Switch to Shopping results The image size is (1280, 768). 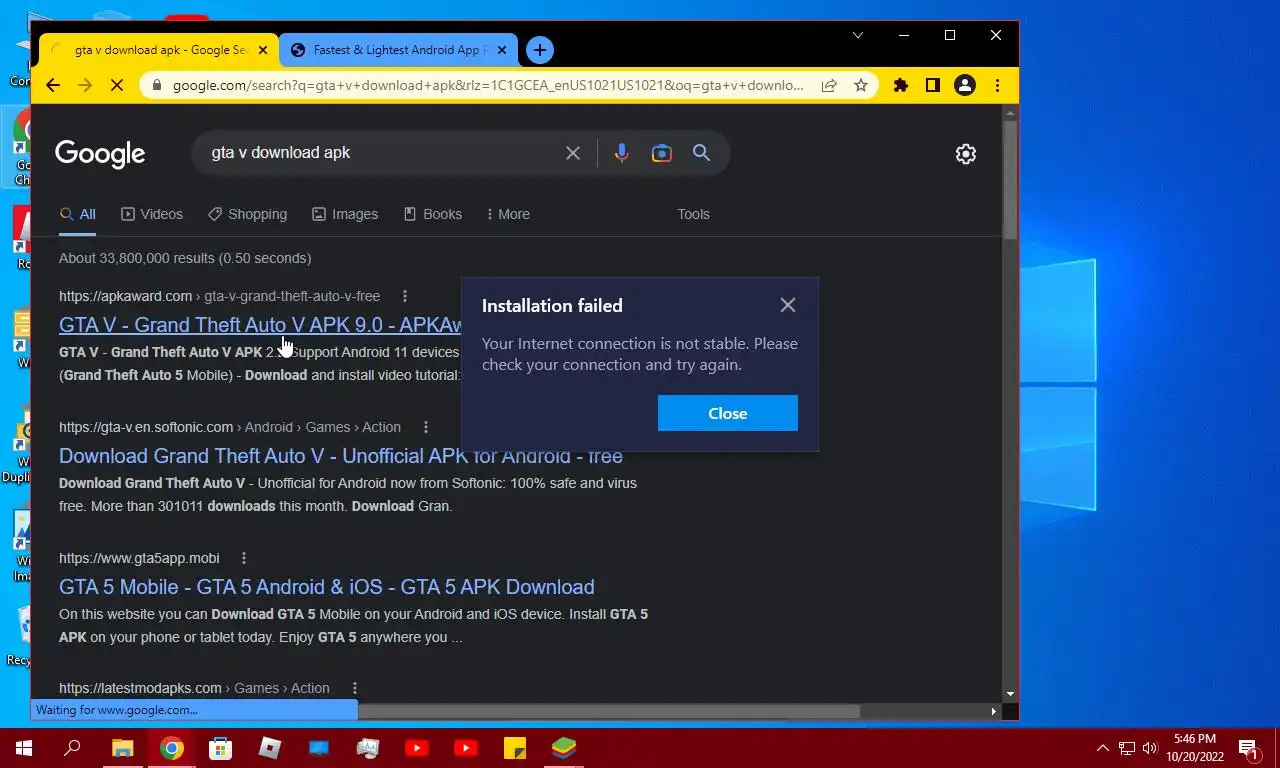tap(247, 214)
